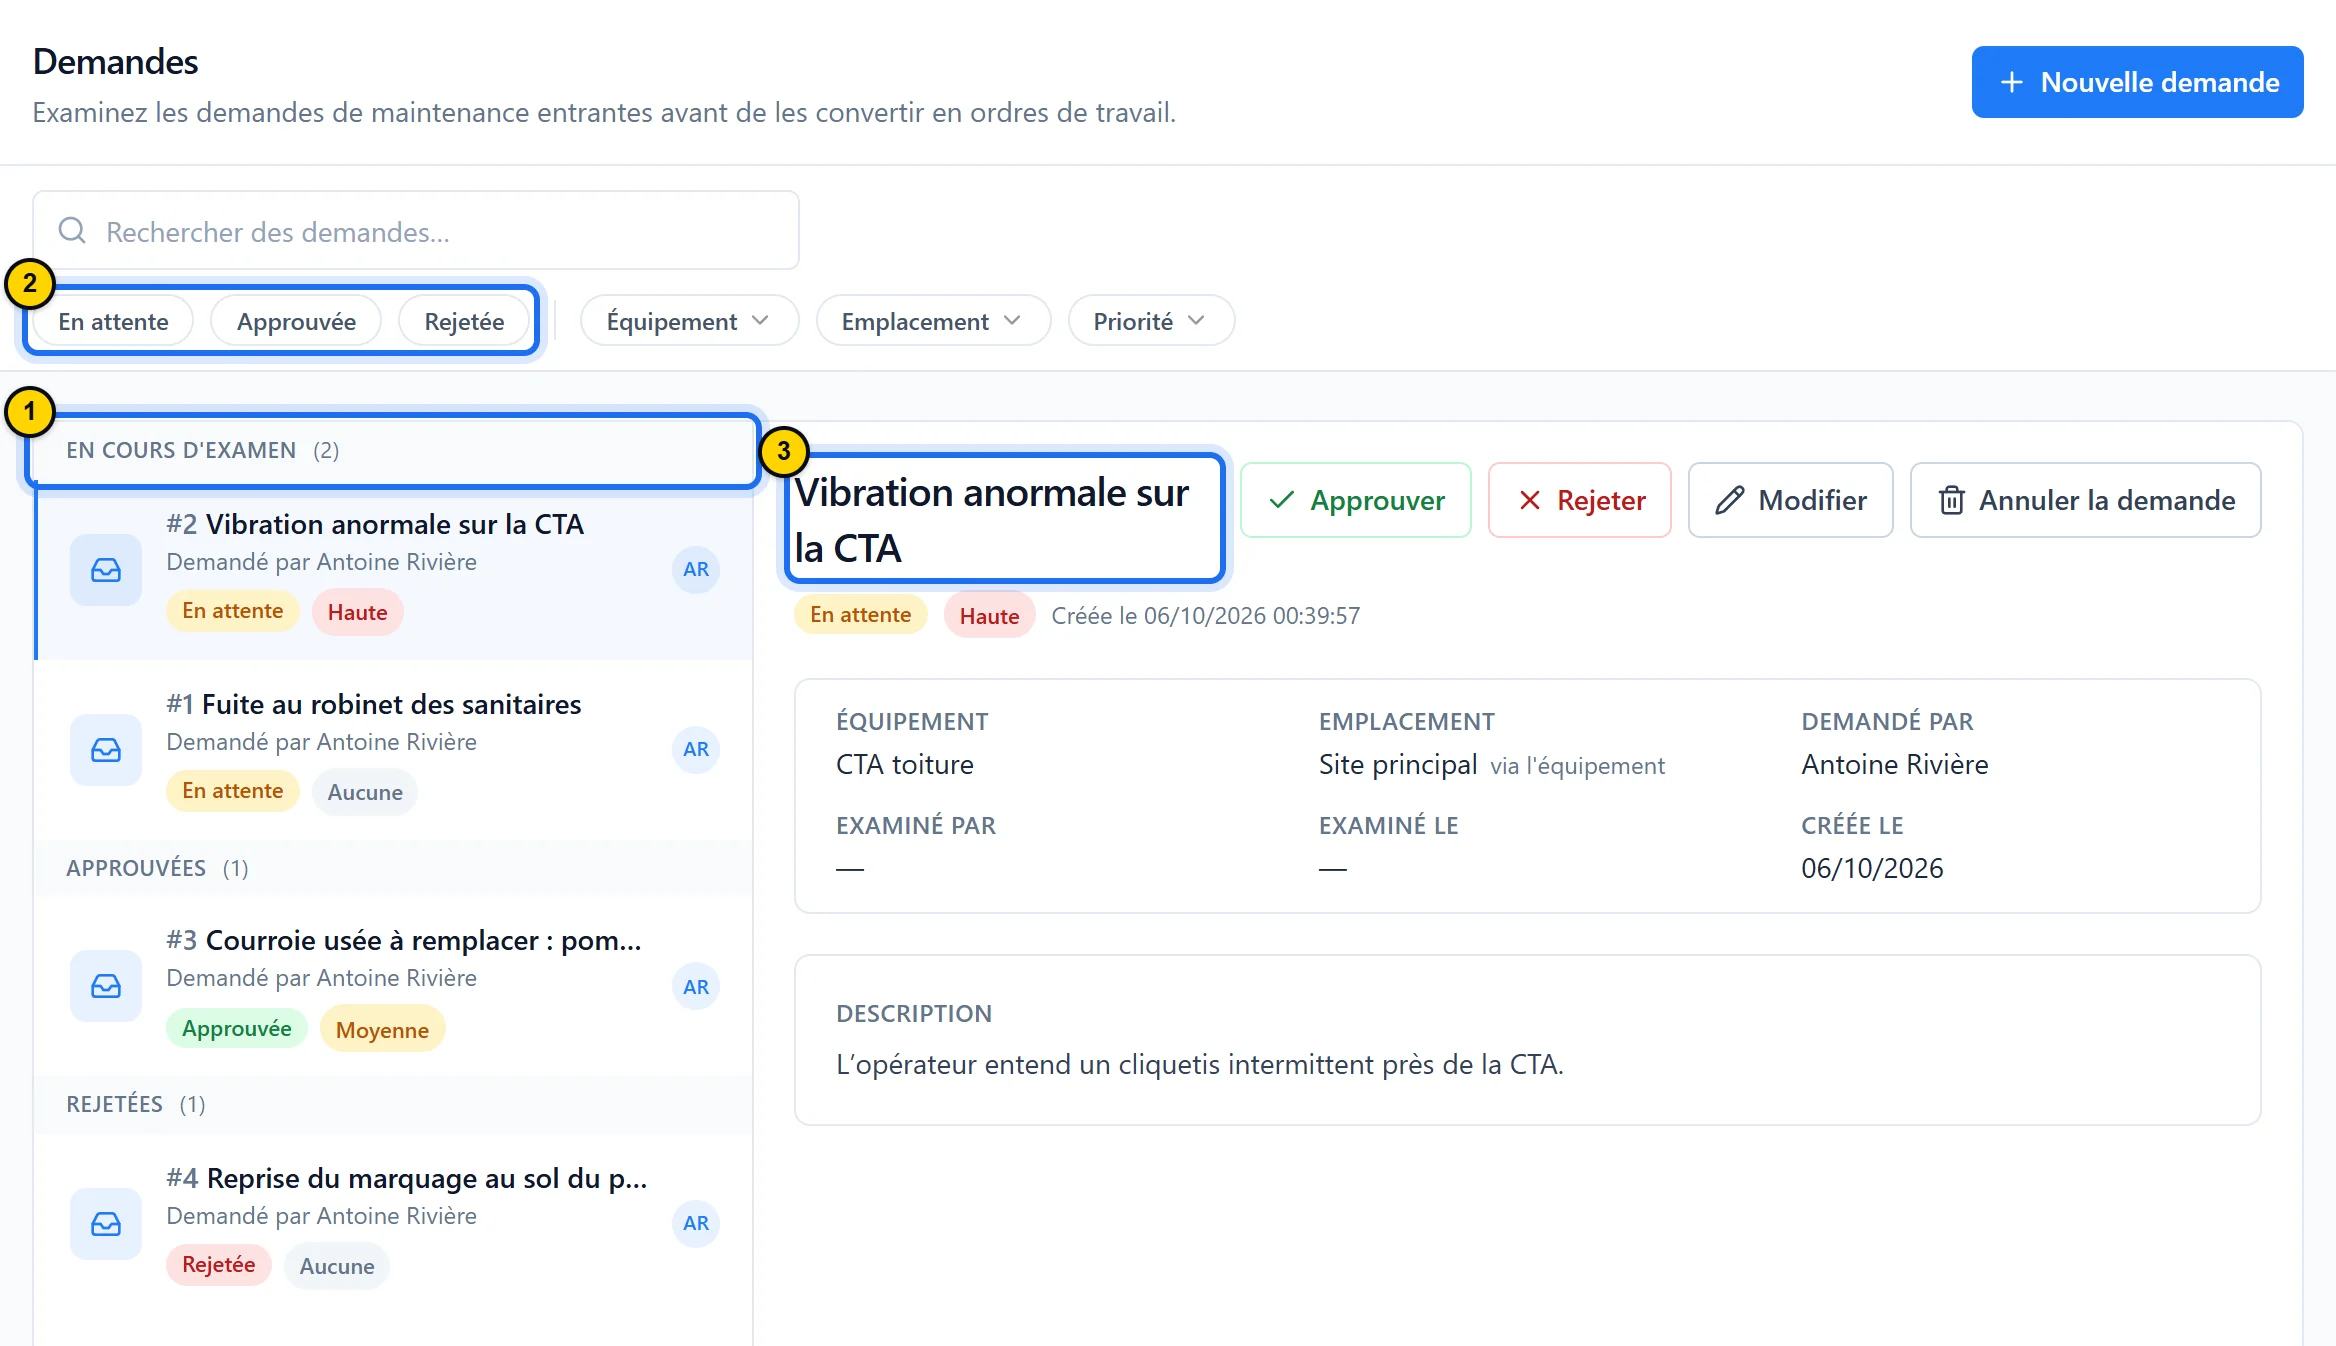Approve the request with Approuver
The image size is (2336, 1346).
[1356, 500]
